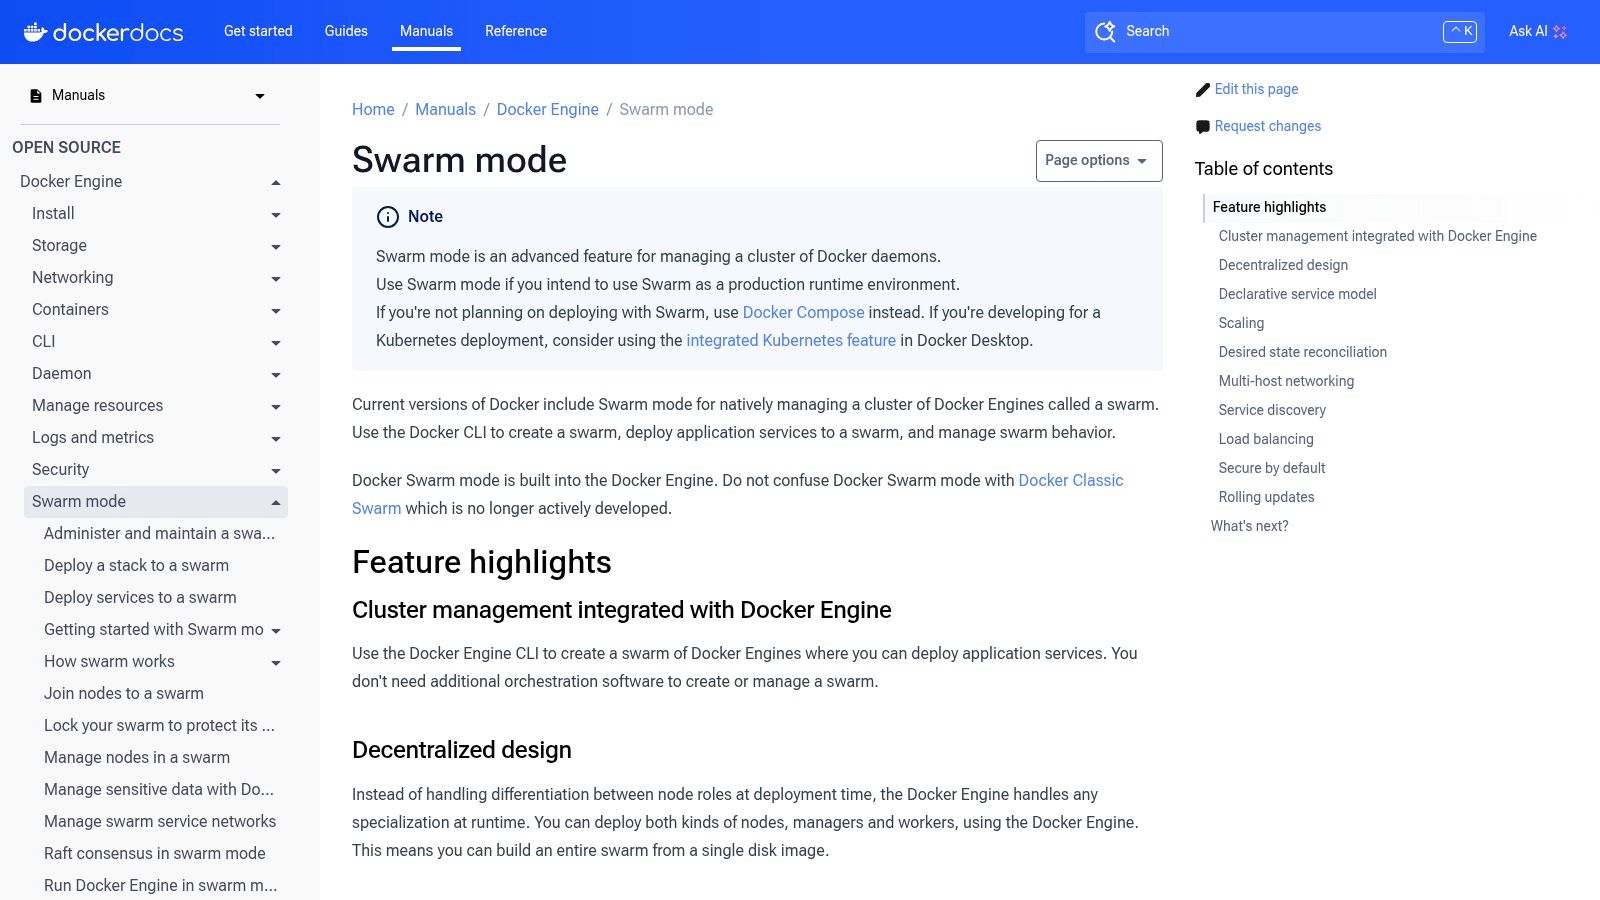This screenshot has width=1600, height=900.
Task: Select the Manuals top navigation tab
Action: [x=426, y=31]
